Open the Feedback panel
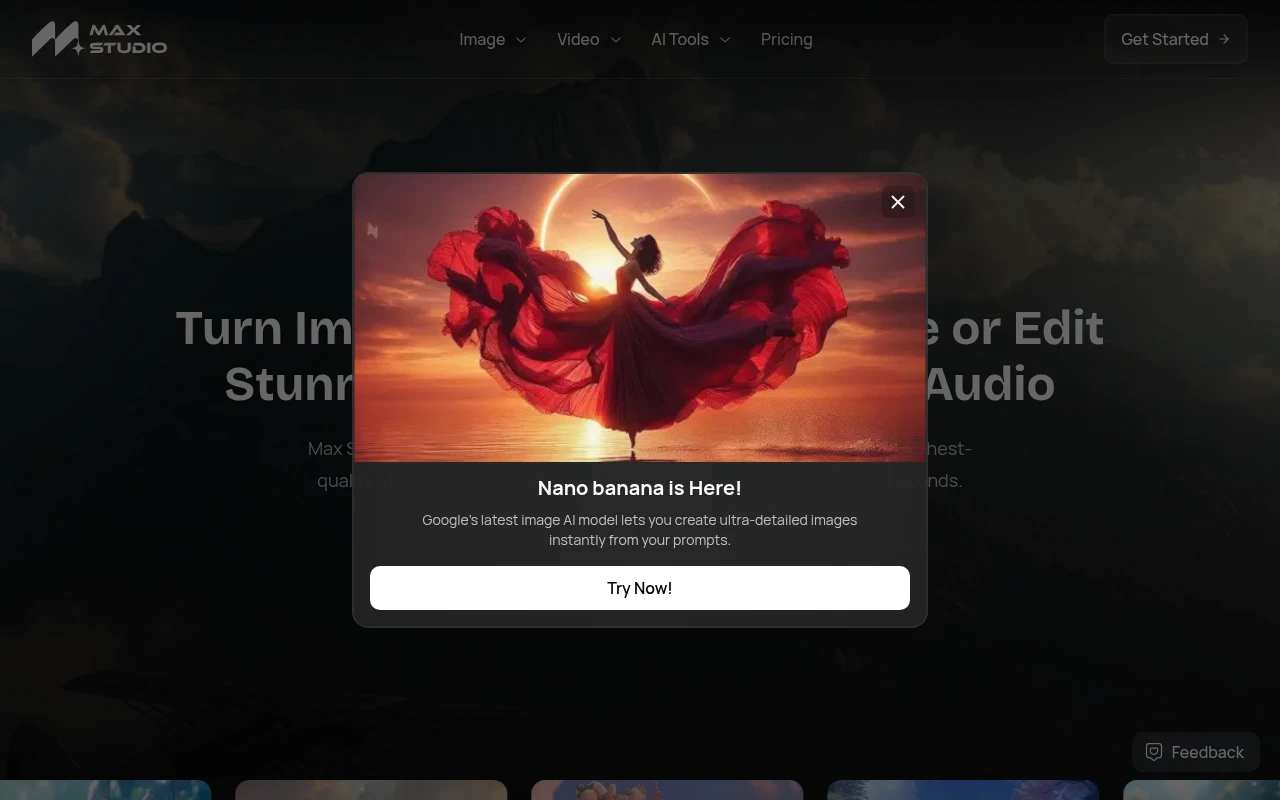The height and width of the screenshot is (800, 1280). (1195, 751)
